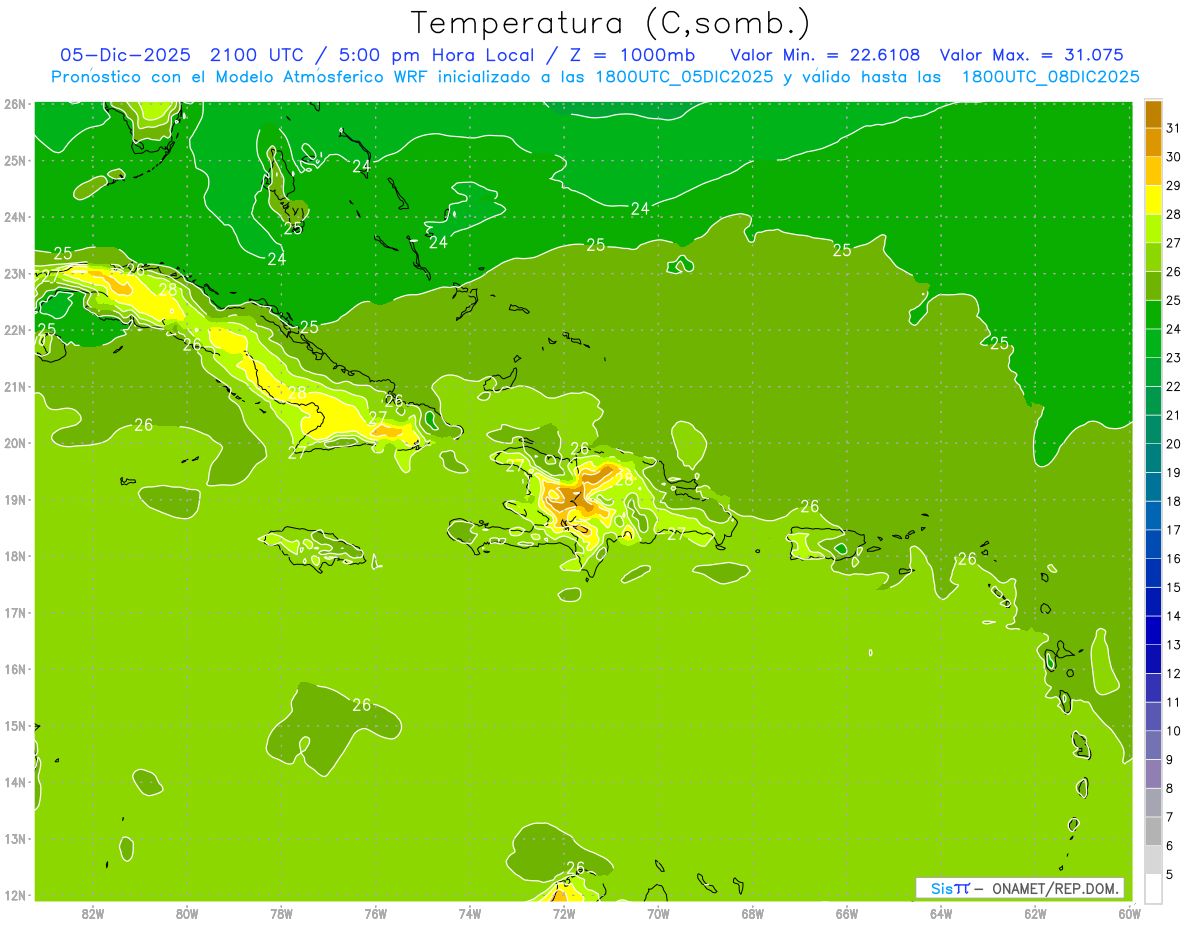This screenshot has height=927, width=1200.
Task: Click the '19N' latitude axis label
Action: (x=14, y=500)
